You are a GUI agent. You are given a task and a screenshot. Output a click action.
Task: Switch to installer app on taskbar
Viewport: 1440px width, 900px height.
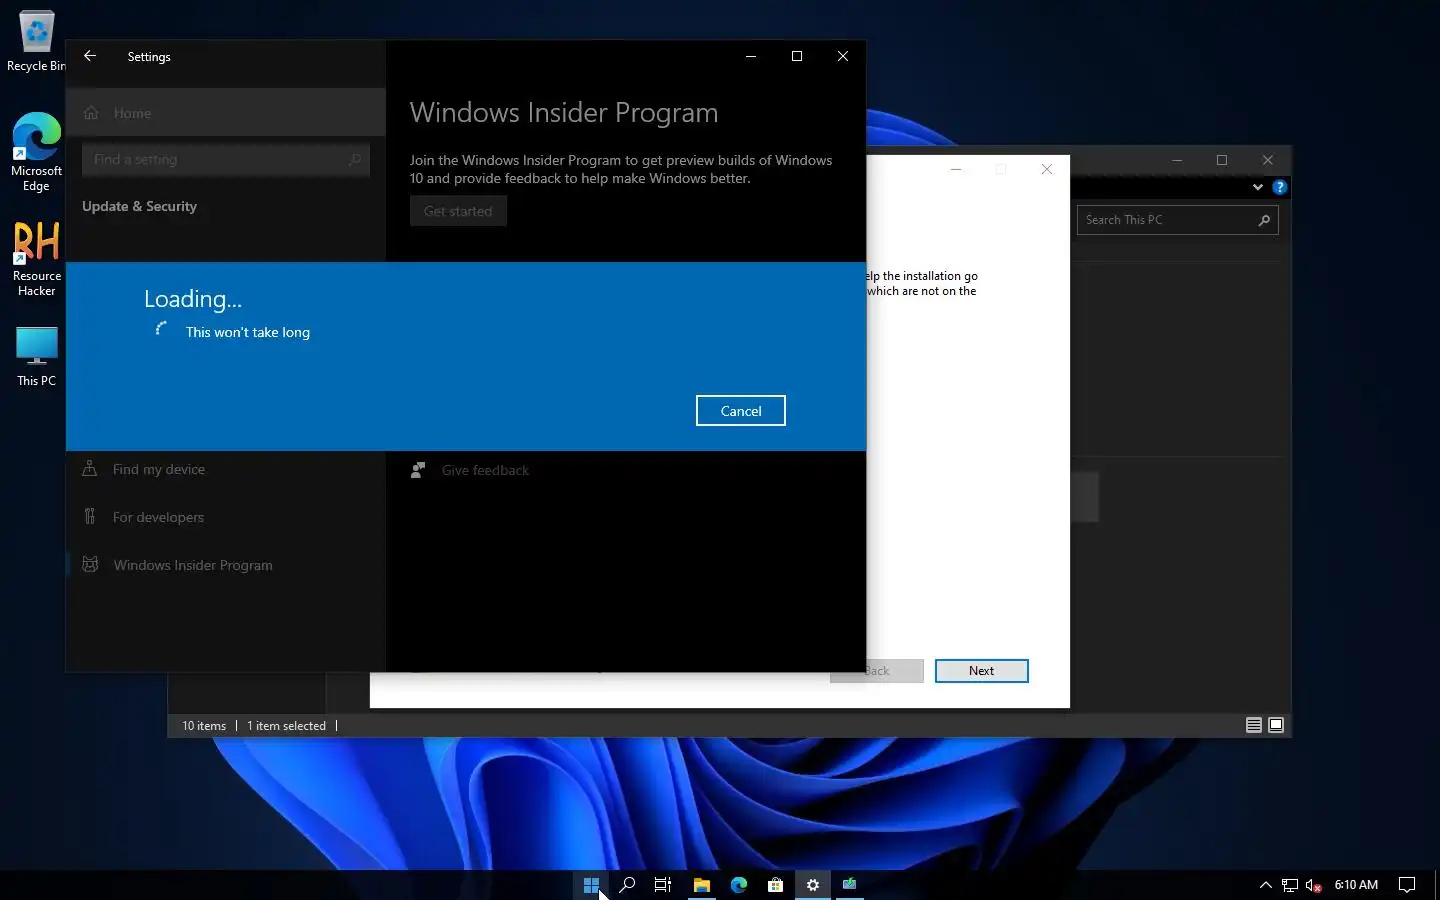point(849,885)
